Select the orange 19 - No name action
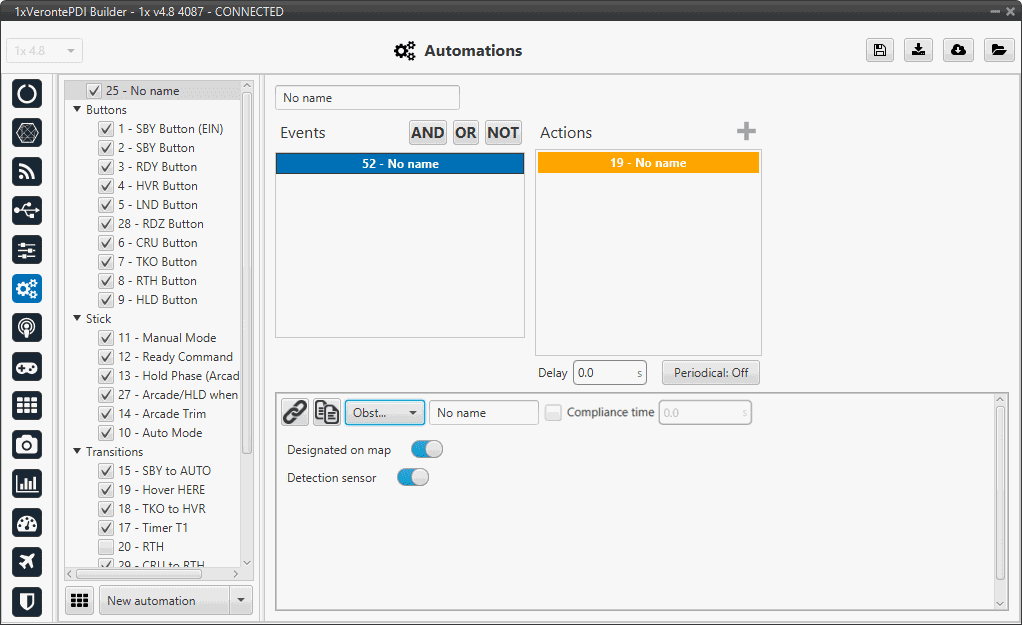This screenshot has height=625, width=1022. point(648,163)
